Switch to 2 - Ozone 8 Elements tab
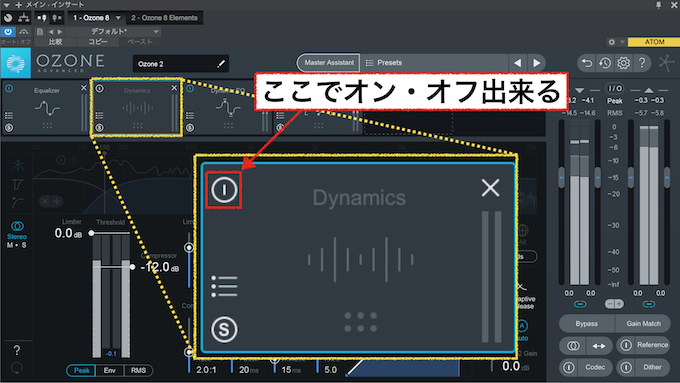 pos(164,18)
